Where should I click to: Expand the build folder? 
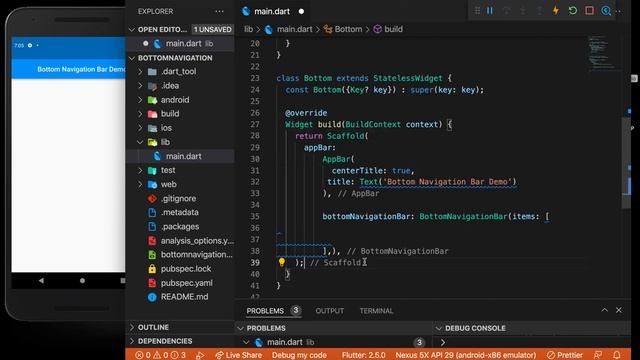pos(140,113)
